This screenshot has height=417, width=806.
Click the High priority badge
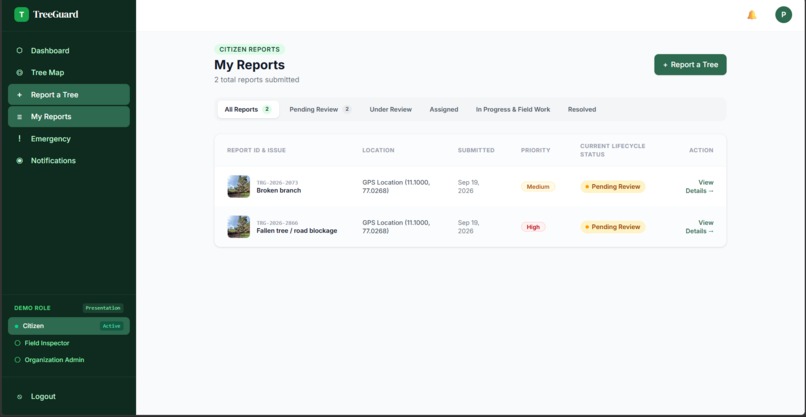533,227
